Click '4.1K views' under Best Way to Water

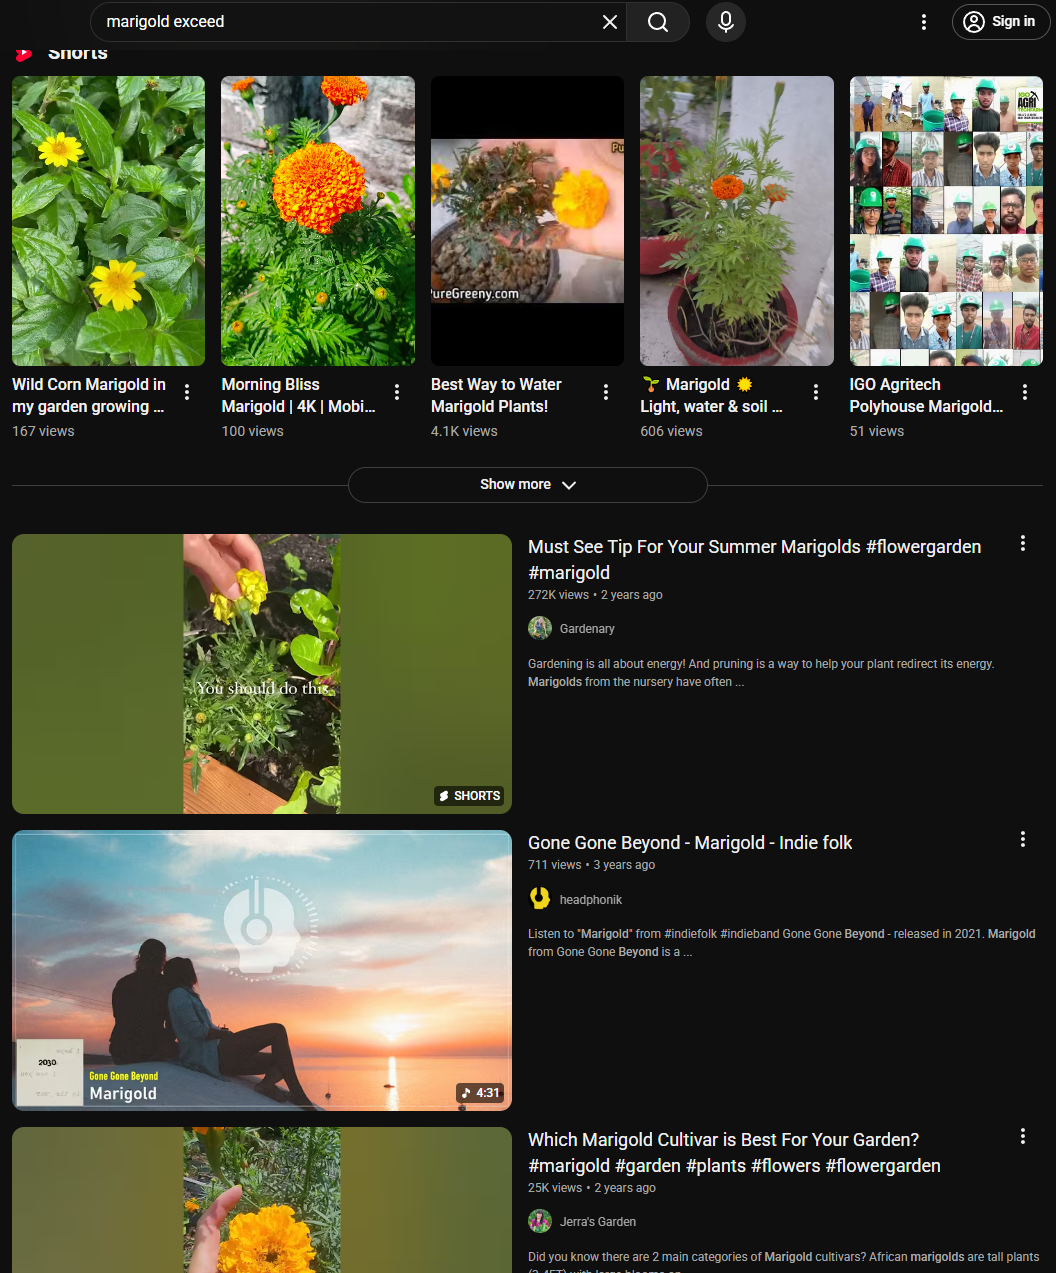point(464,431)
